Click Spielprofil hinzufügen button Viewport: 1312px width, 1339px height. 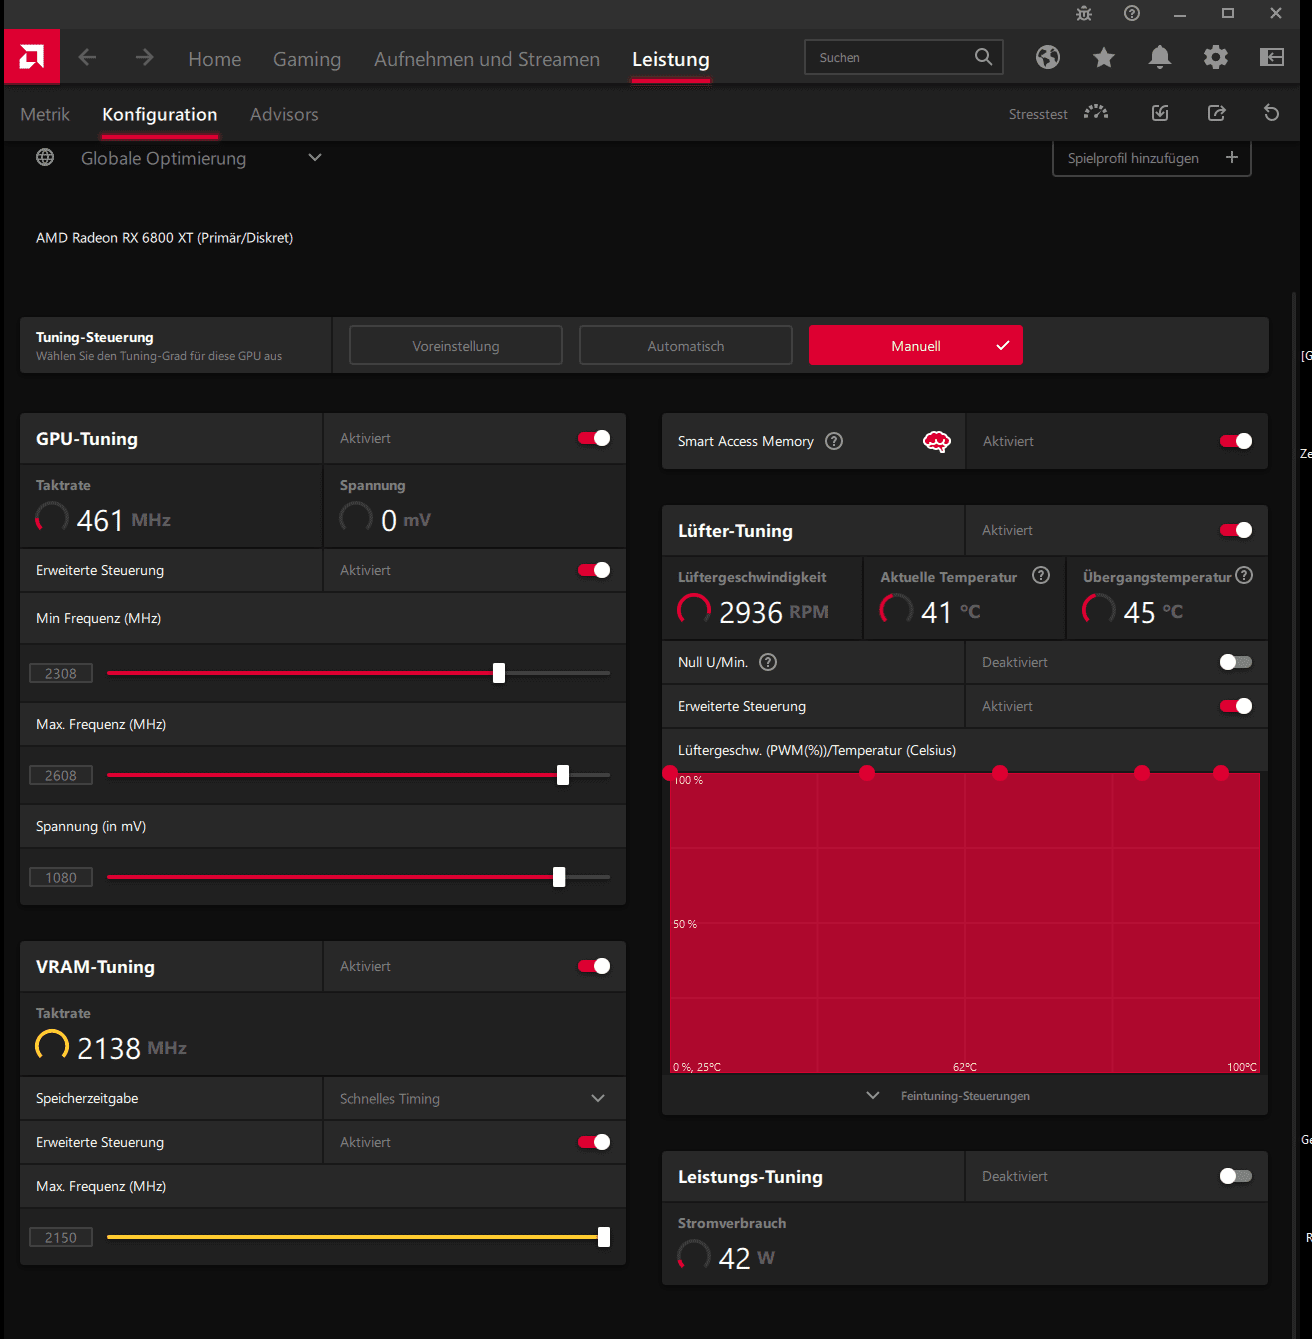pyautogui.click(x=1152, y=158)
